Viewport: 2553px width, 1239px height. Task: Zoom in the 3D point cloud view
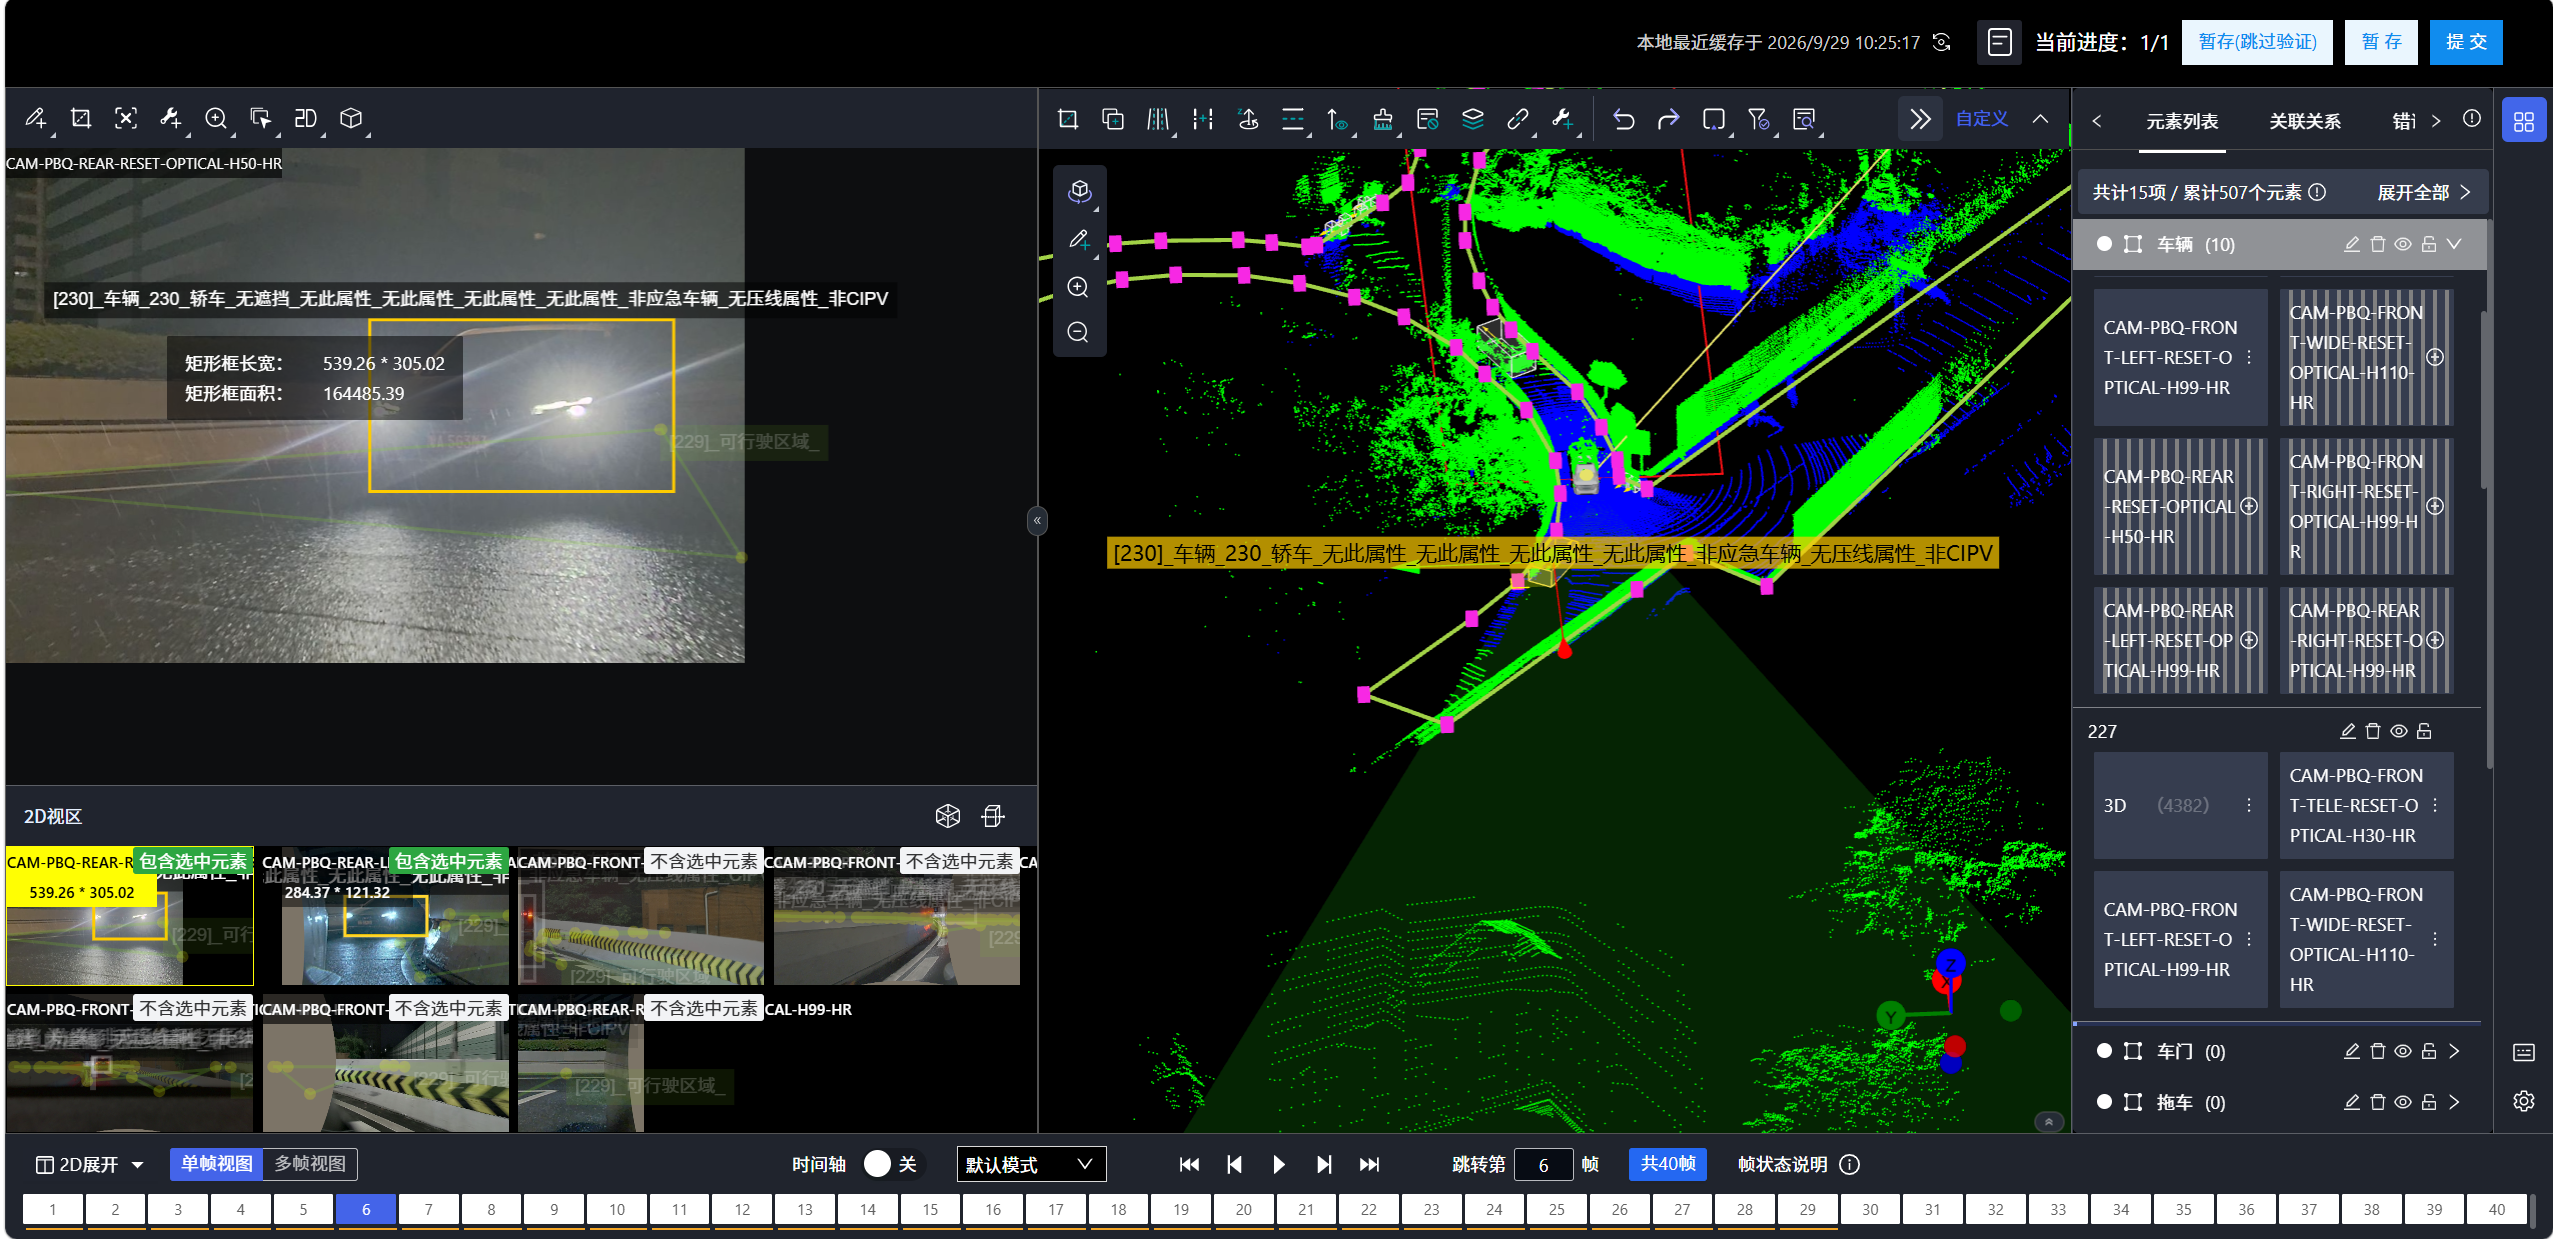click(x=1078, y=287)
